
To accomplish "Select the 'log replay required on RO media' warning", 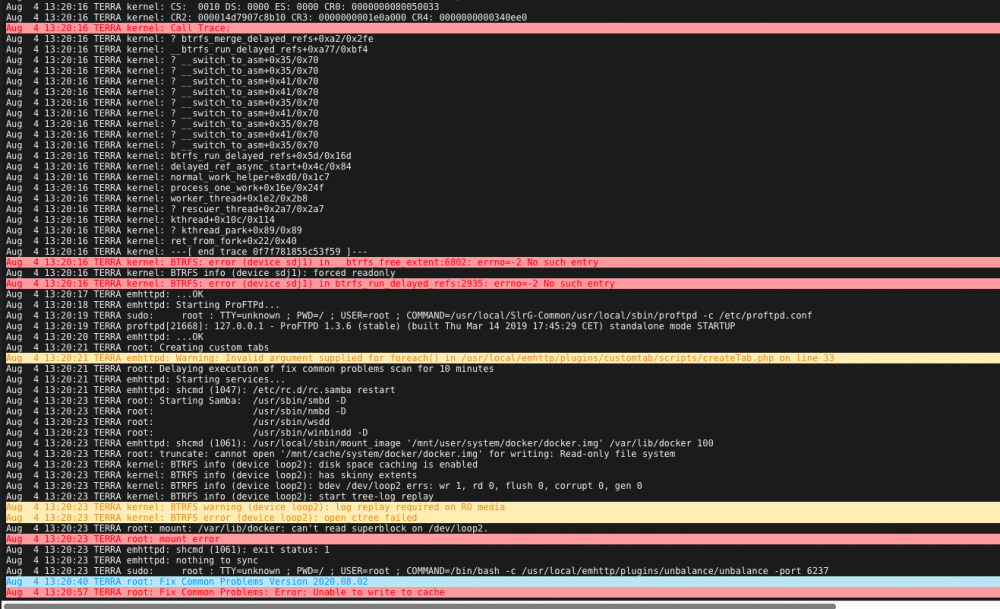I will pyautogui.click(x=503, y=507).
